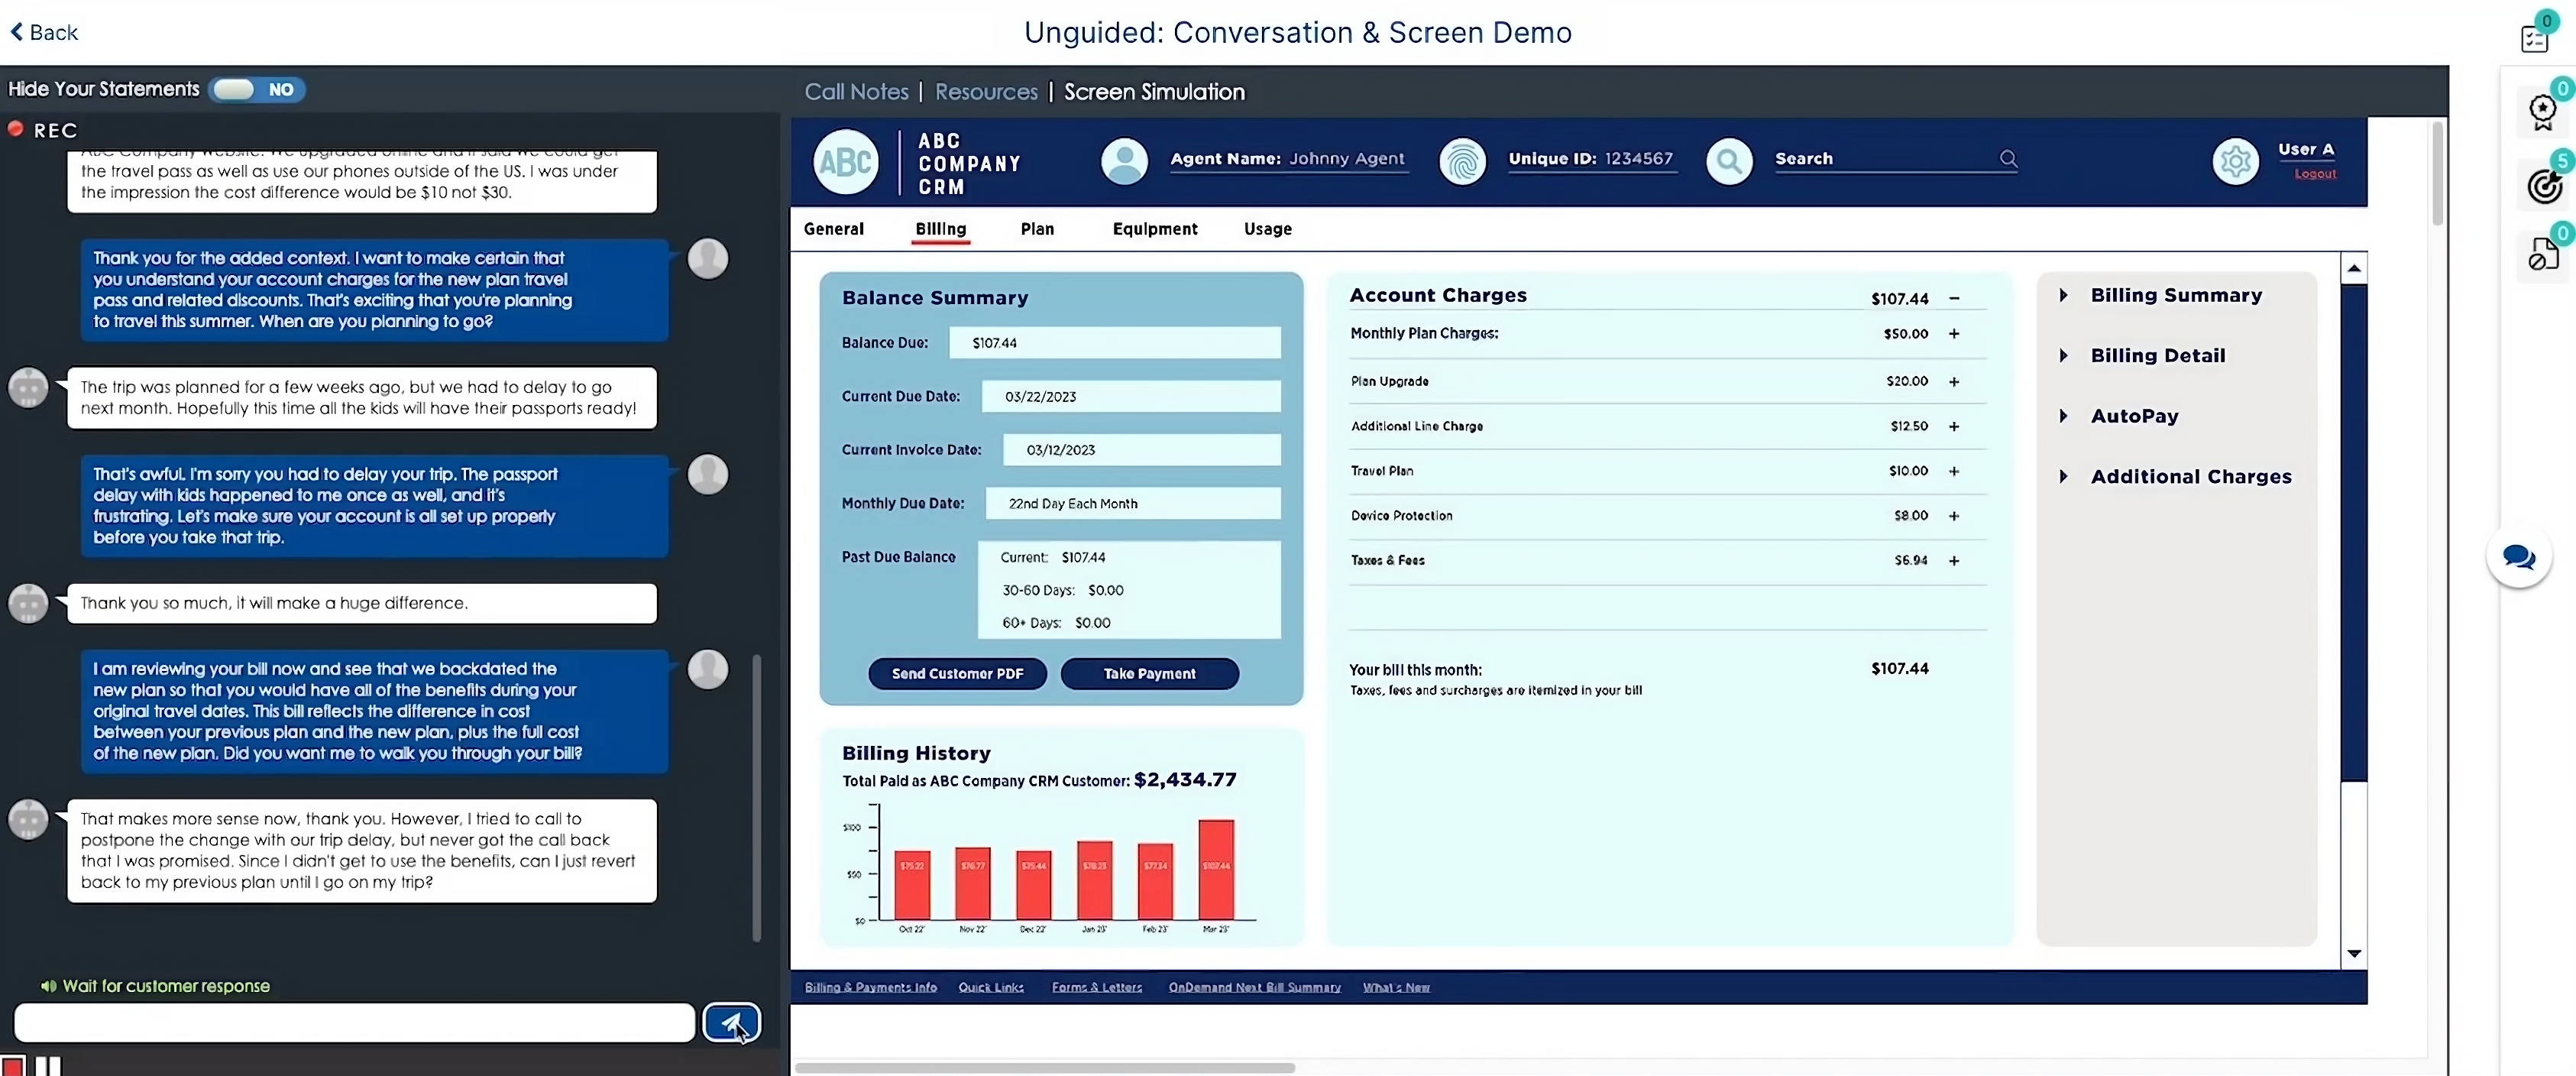The width and height of the screenshot is (2576, 1076).
Task: Click the round magnifier search icon
Action: 1729,161
